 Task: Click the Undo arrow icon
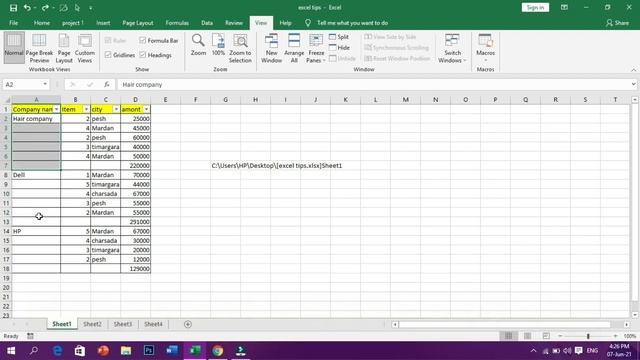[27, 8]
